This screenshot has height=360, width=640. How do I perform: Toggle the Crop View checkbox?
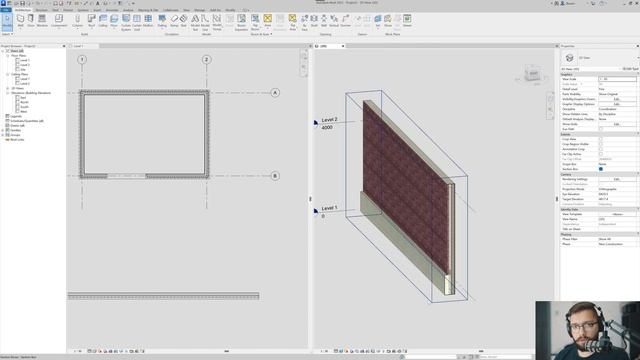point(600,139)
